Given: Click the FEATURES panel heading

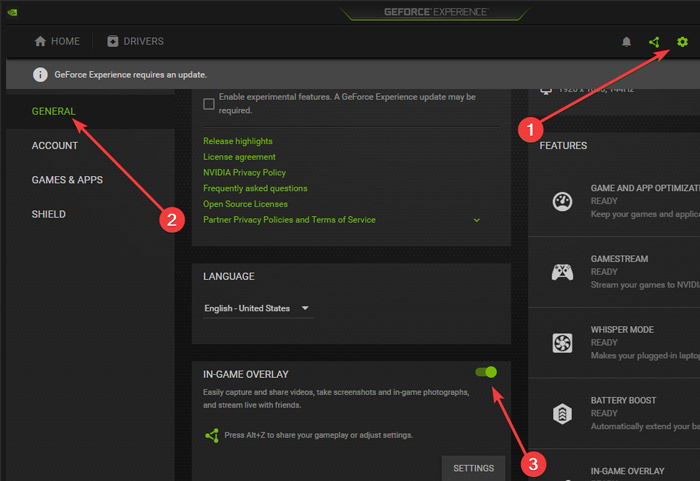Looking at the screenshot, I should (x=563, y=146).
